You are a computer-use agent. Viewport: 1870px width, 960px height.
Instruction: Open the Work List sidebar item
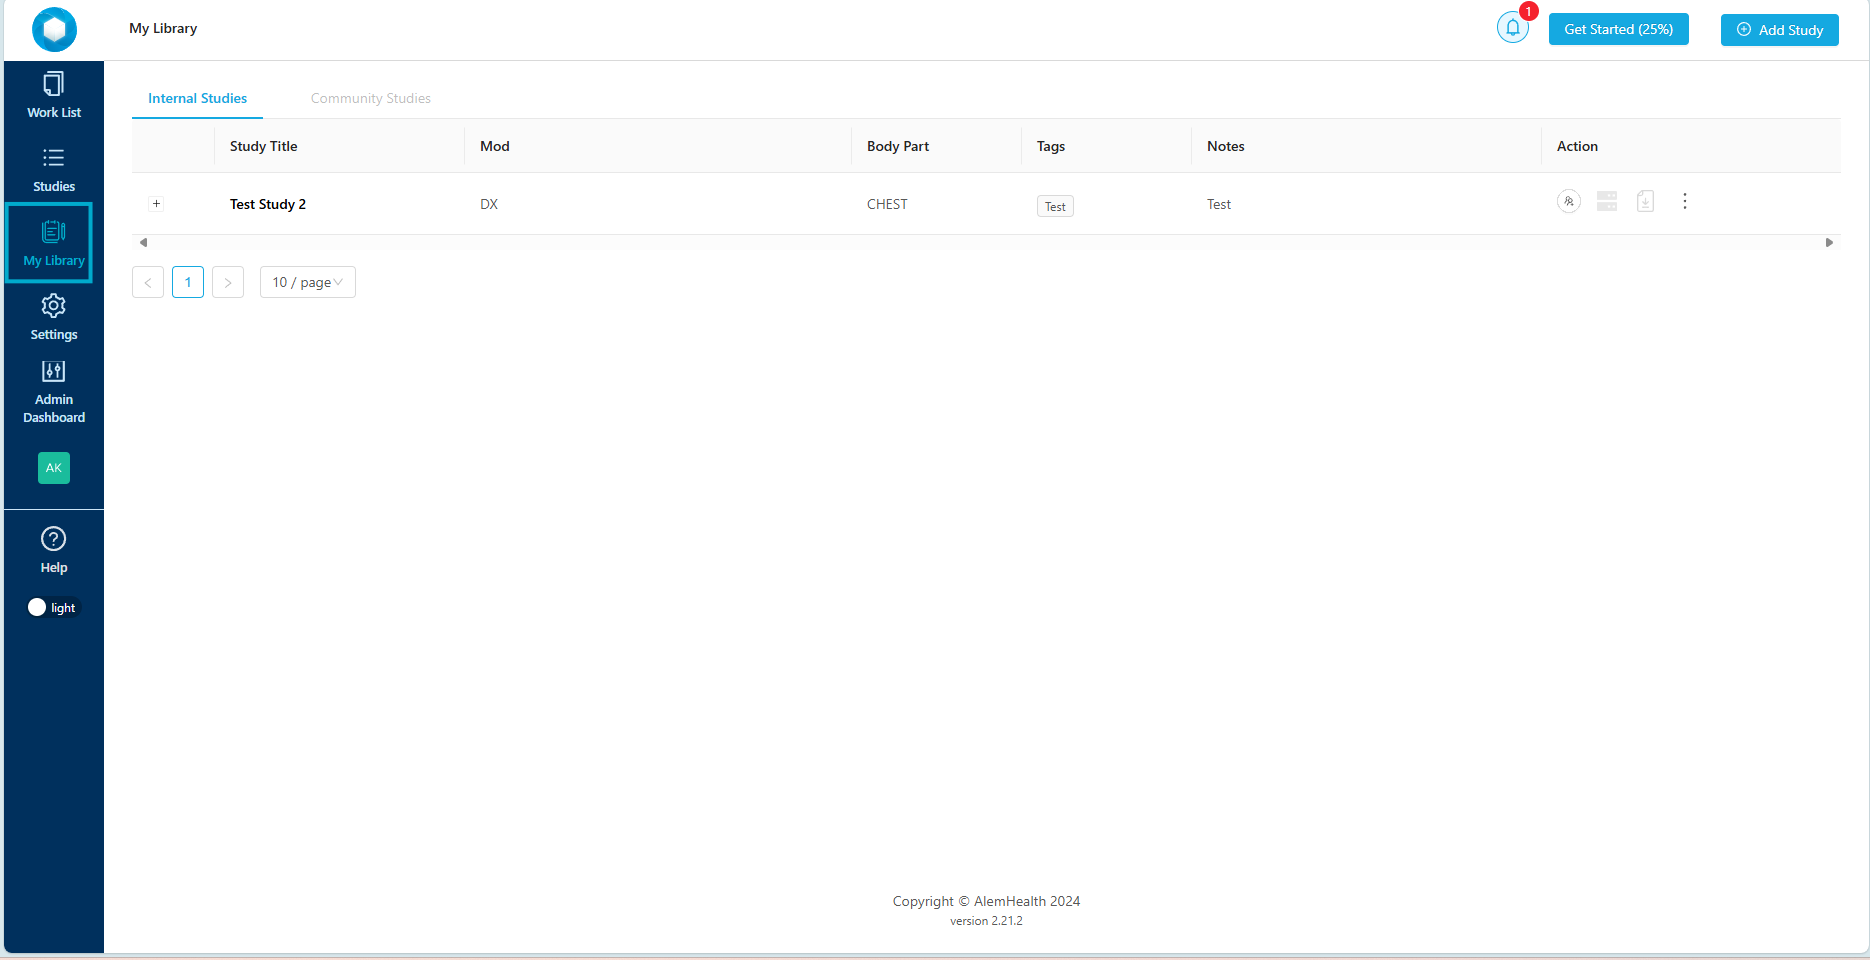point(54,95)
